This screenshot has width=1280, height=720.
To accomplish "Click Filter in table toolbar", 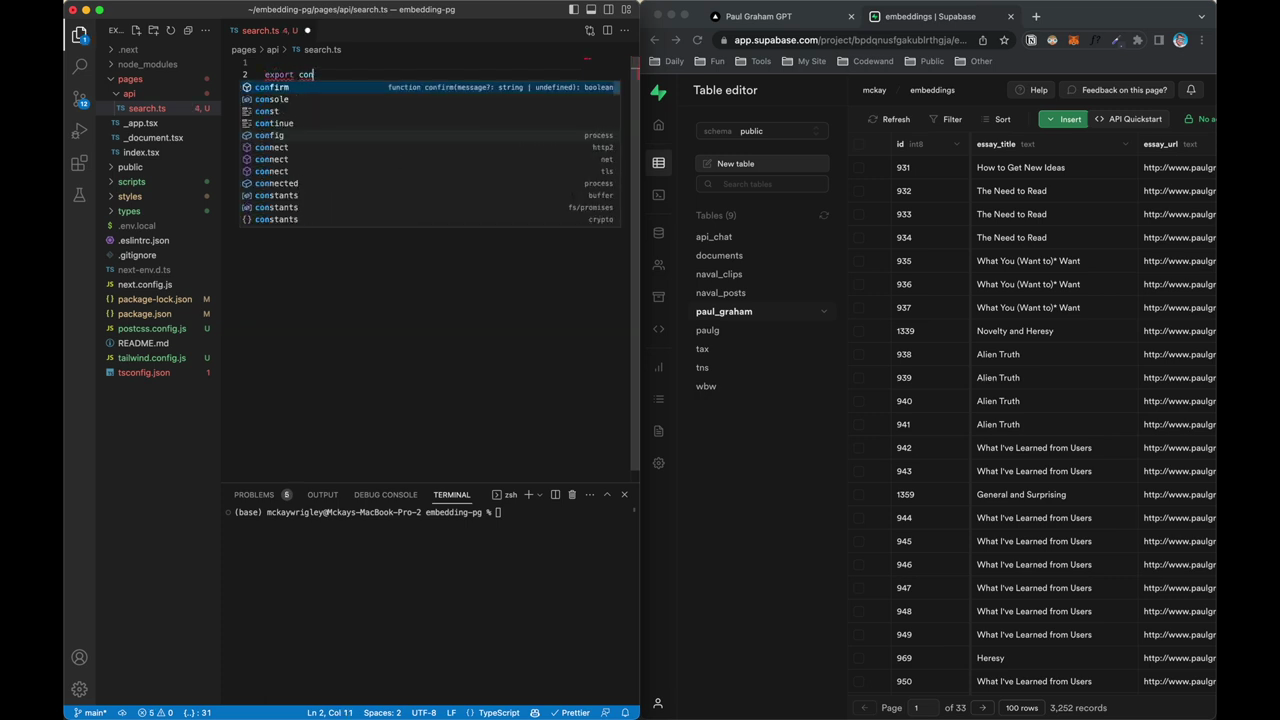I will pyautogui.click(x=945, y=119).
